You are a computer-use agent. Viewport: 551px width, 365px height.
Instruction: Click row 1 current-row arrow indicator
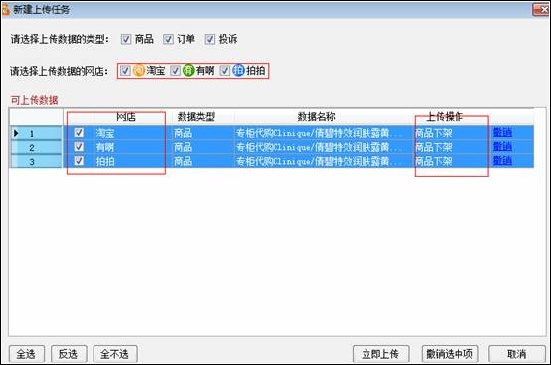pyautogui.click(x=16, y=133)
